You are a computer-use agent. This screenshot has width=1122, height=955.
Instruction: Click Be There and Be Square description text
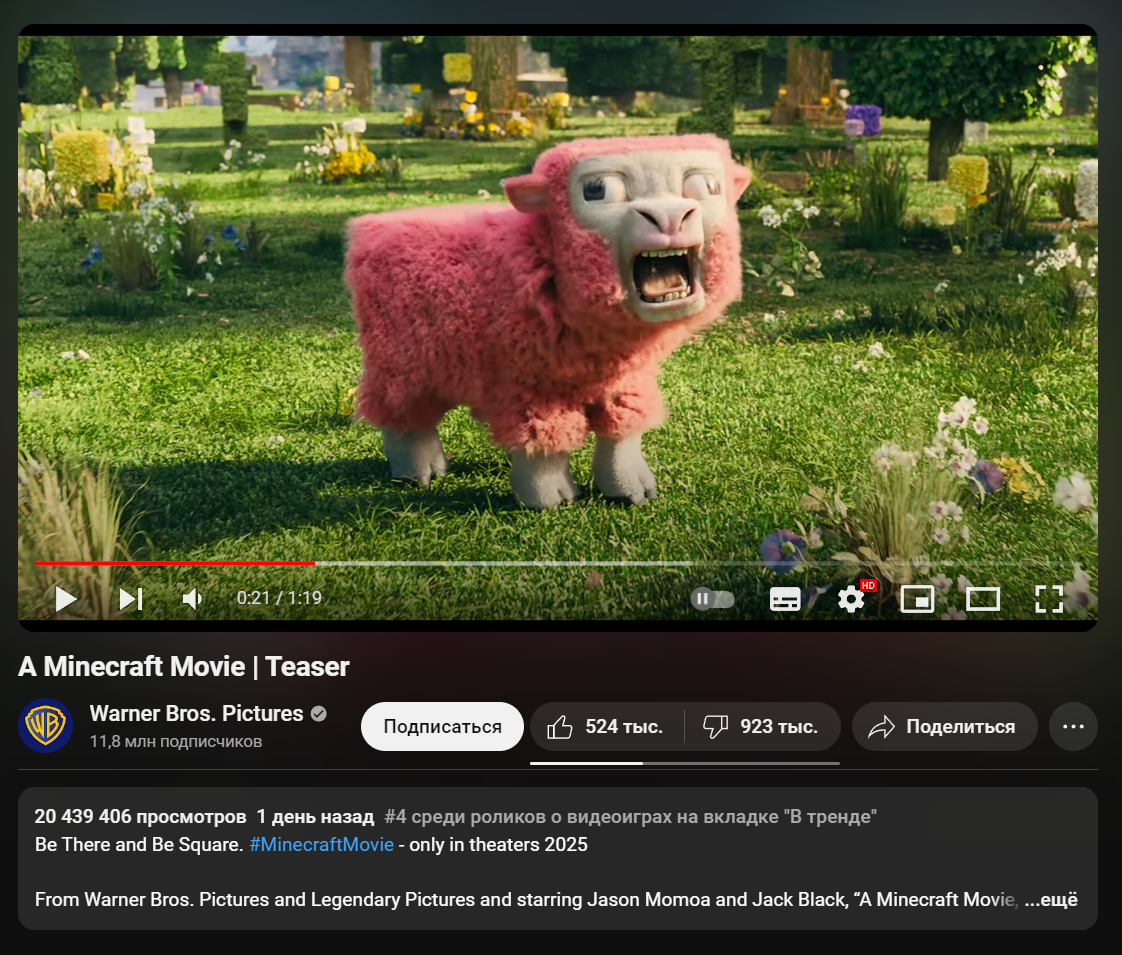[x=139, y=844]
